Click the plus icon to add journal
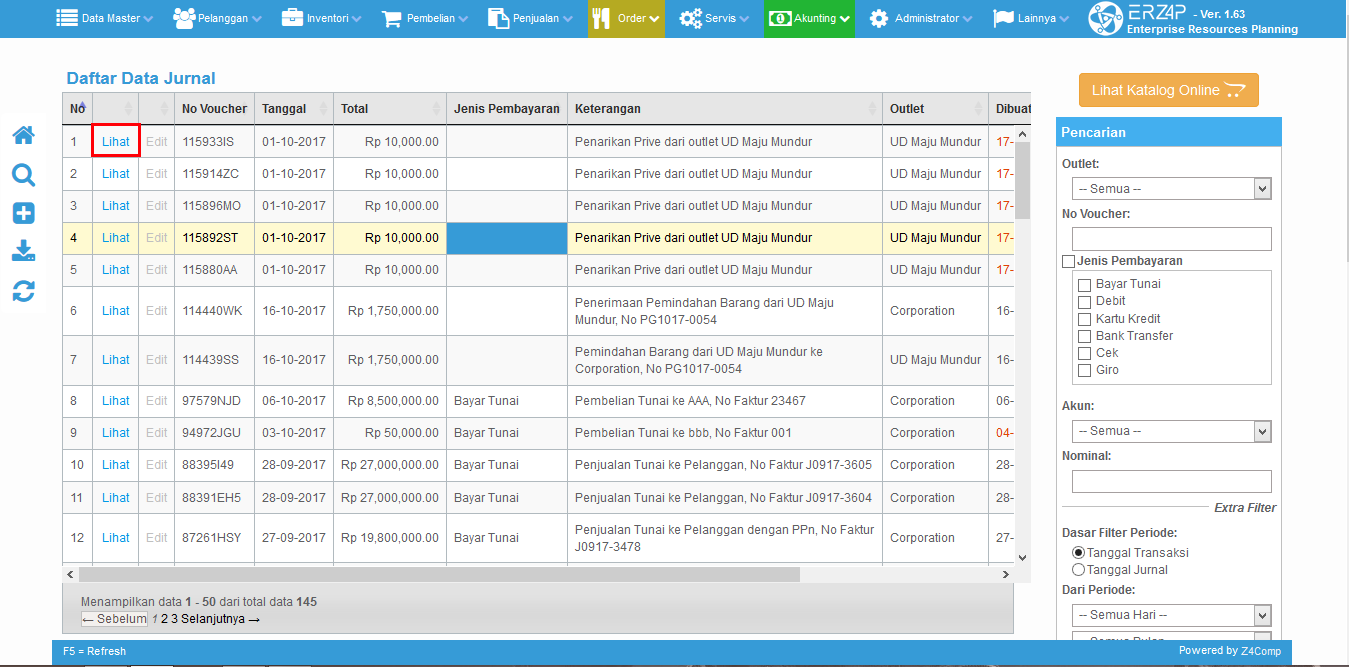This screenshot has width=1349, height=667. 23,213
